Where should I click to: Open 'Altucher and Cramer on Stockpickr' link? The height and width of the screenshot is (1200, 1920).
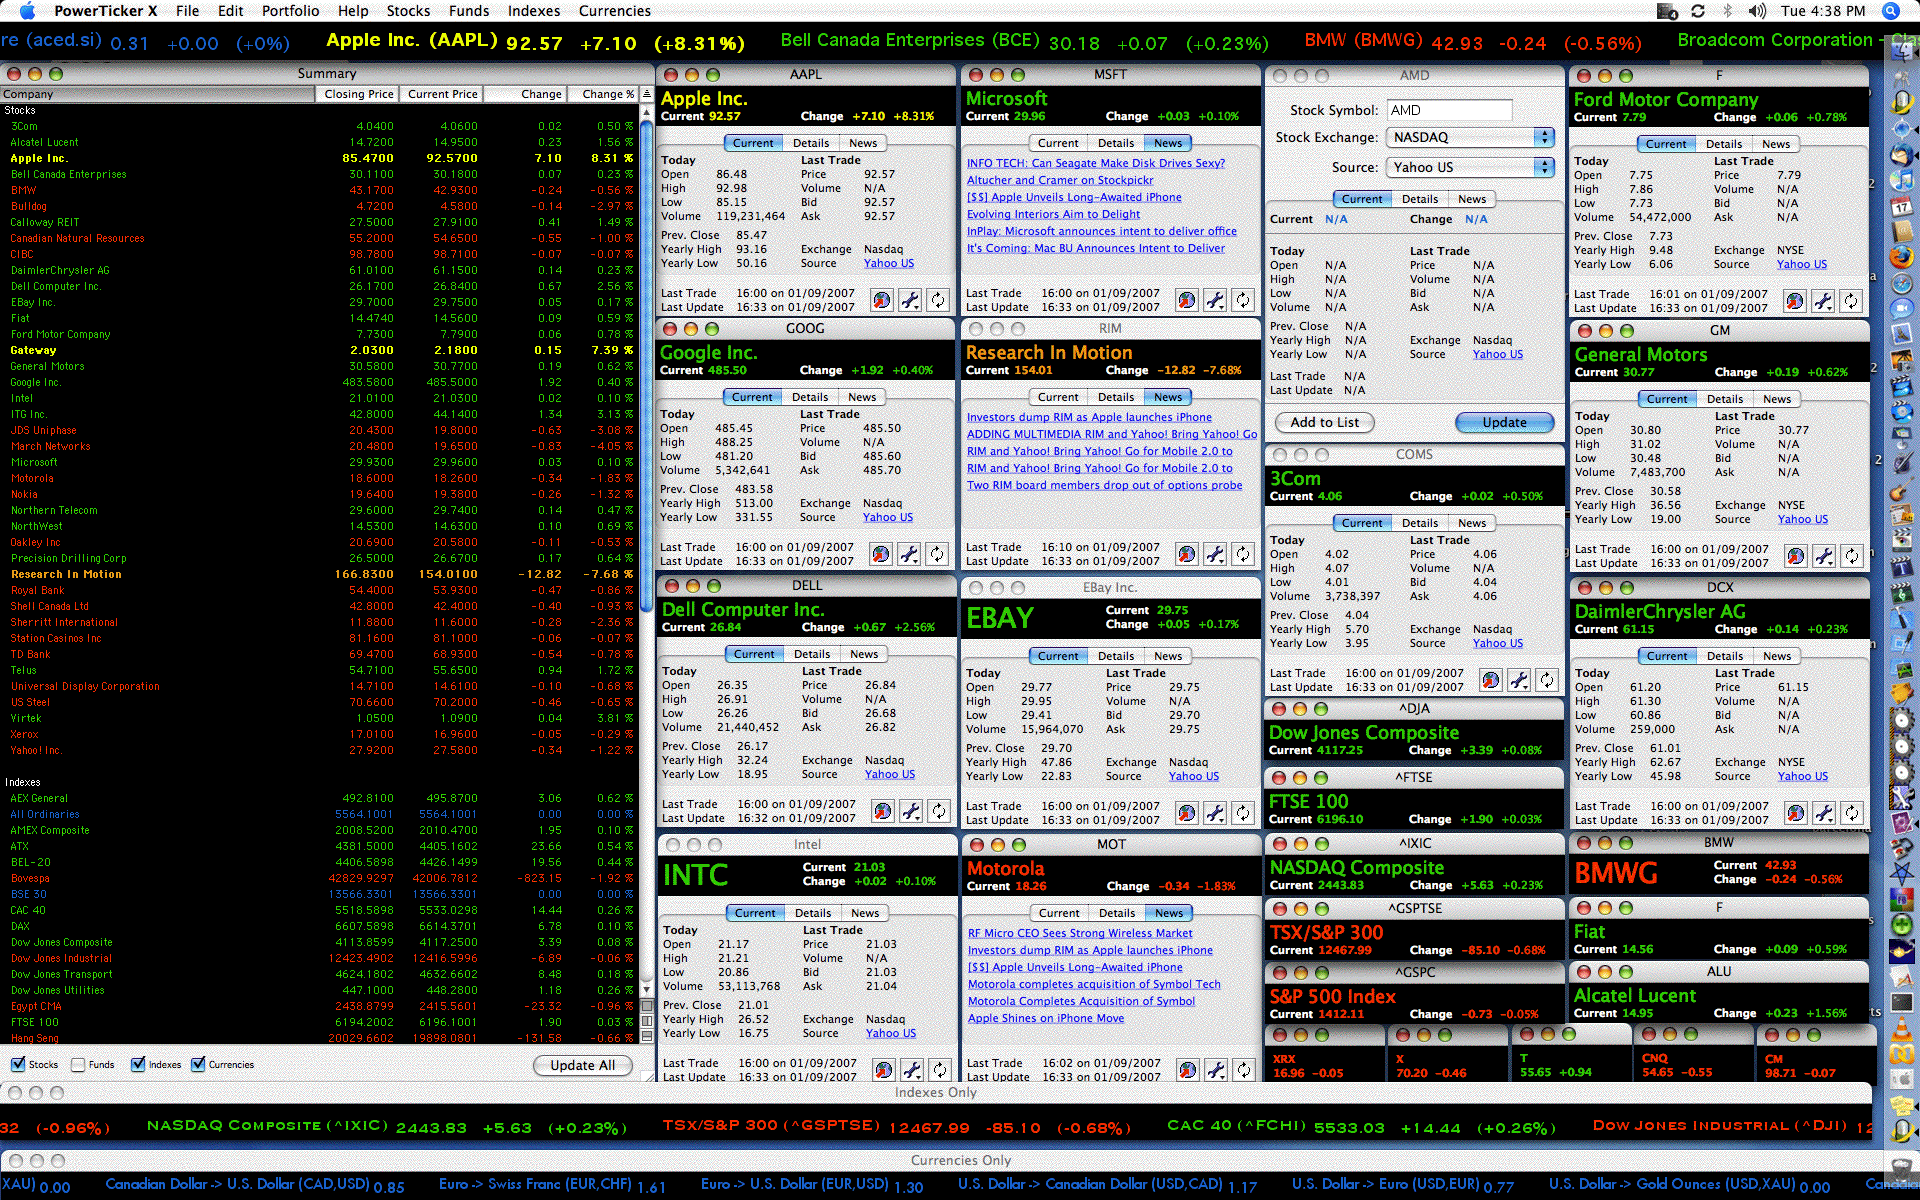pos(1059,180)
